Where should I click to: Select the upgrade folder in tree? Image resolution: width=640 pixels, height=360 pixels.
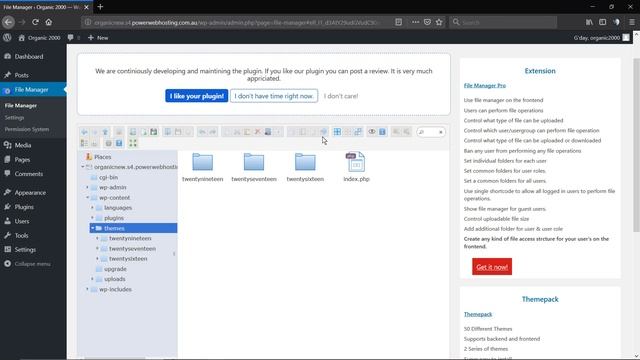[115, 269]
